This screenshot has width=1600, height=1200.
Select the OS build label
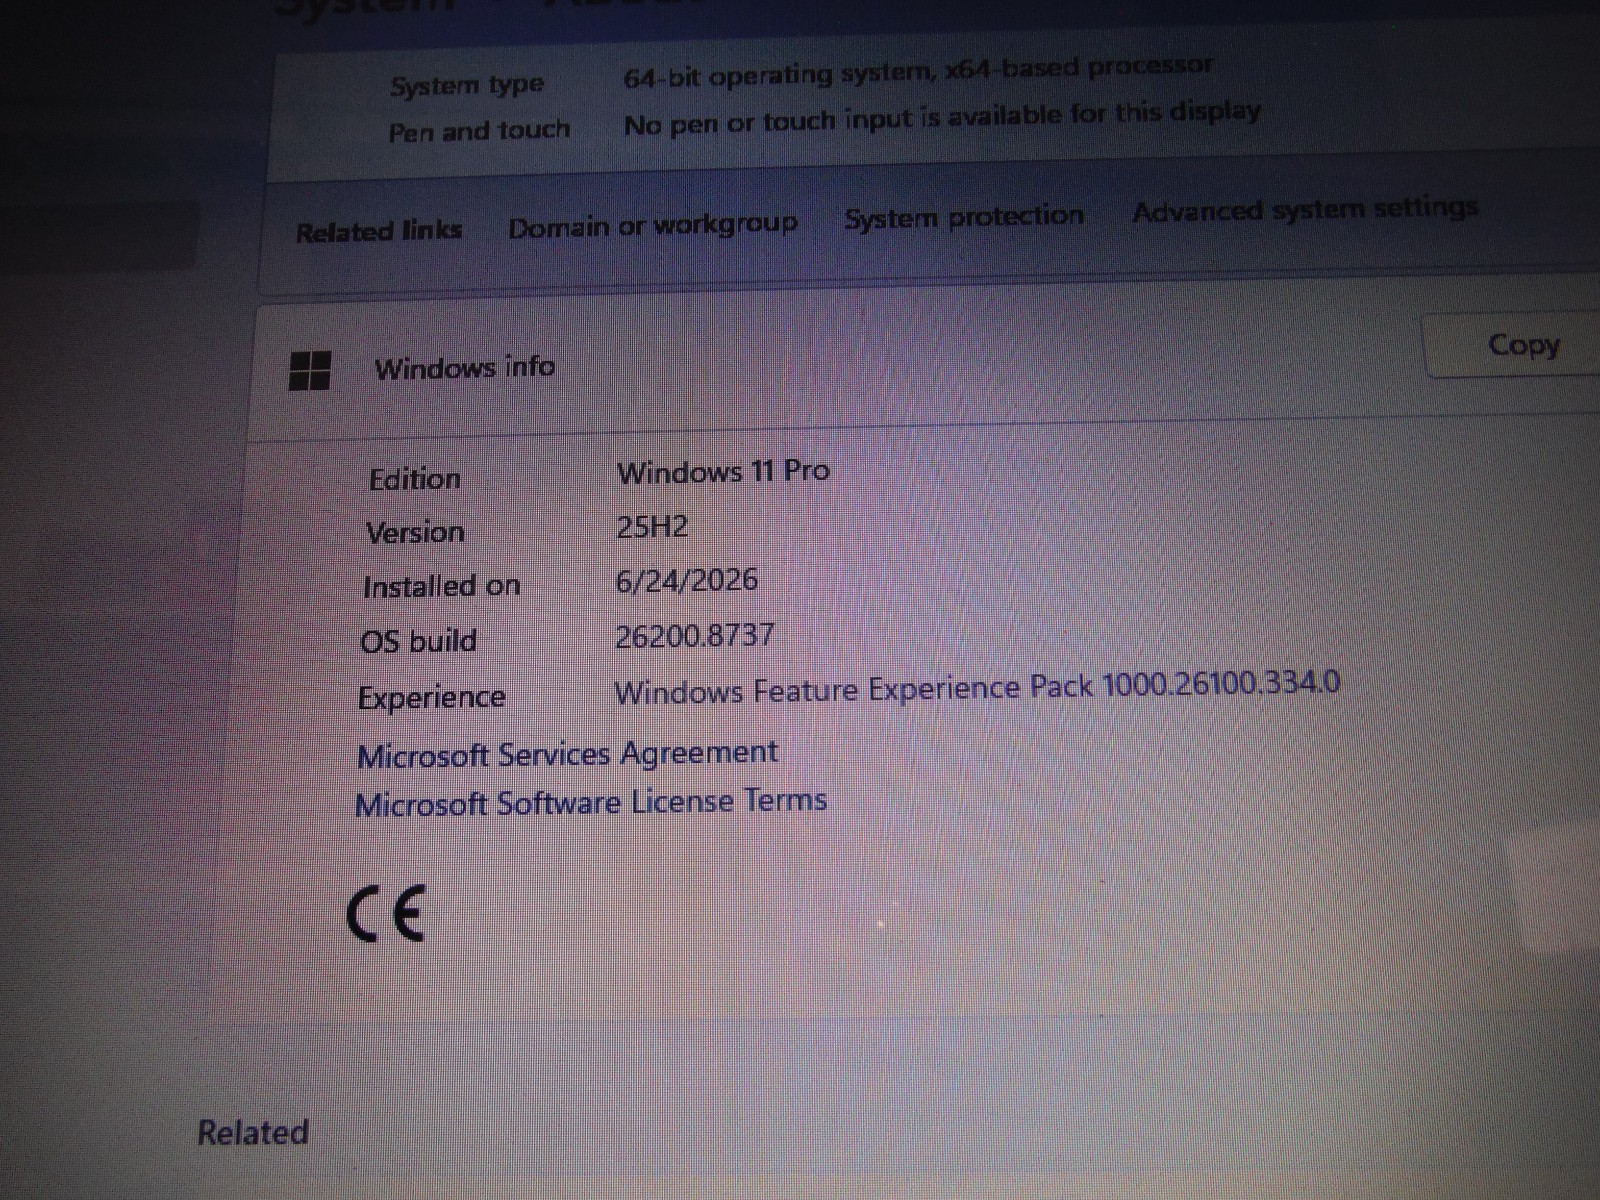[419, 640]
